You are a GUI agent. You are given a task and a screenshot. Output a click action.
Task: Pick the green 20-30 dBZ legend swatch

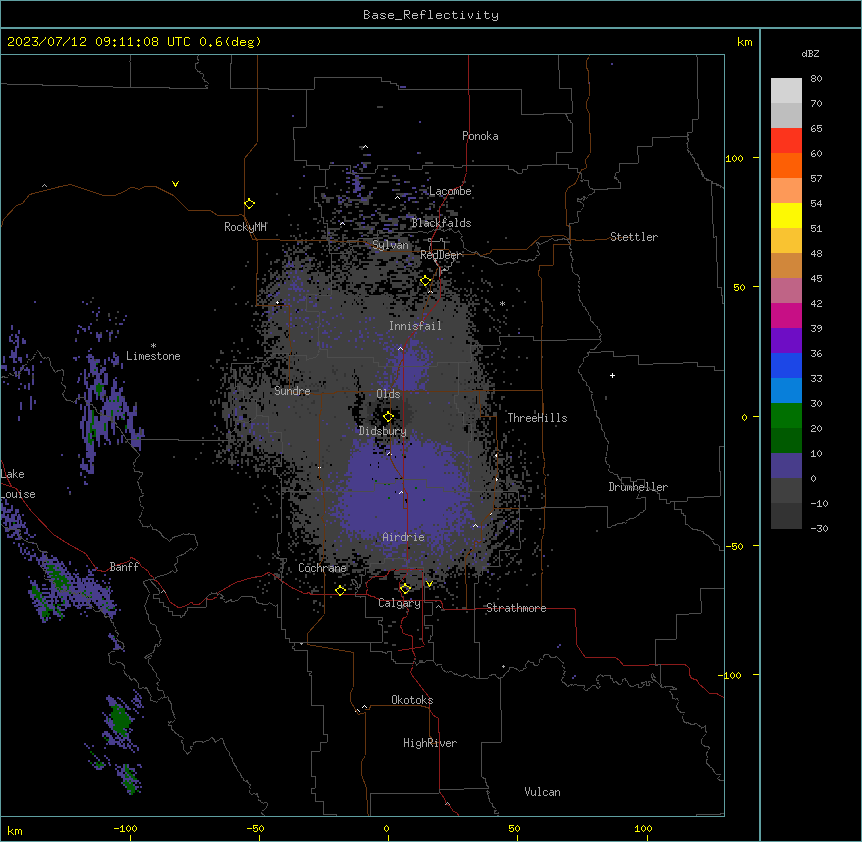click(x=786, y=416)
